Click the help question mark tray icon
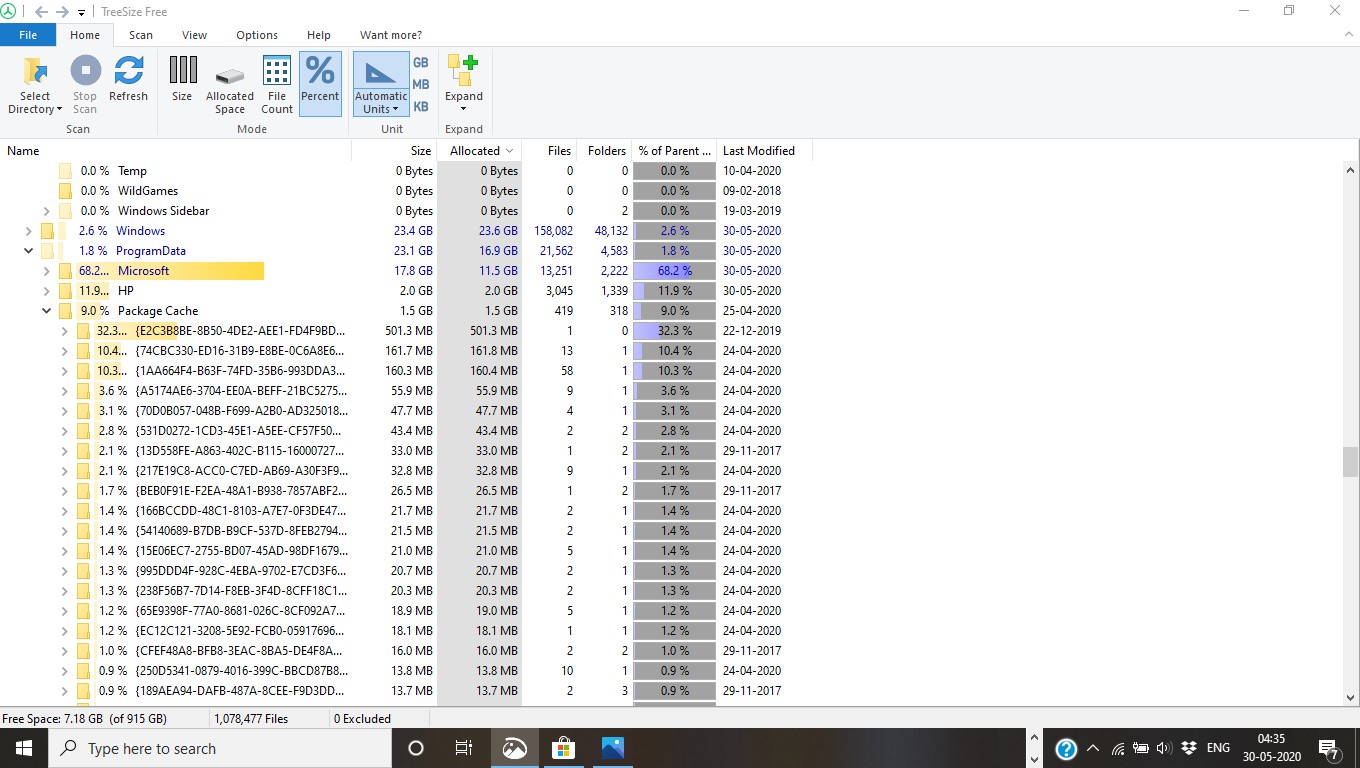The width and height of the screenshot is (1360, 768). [x=1066, y=748]
